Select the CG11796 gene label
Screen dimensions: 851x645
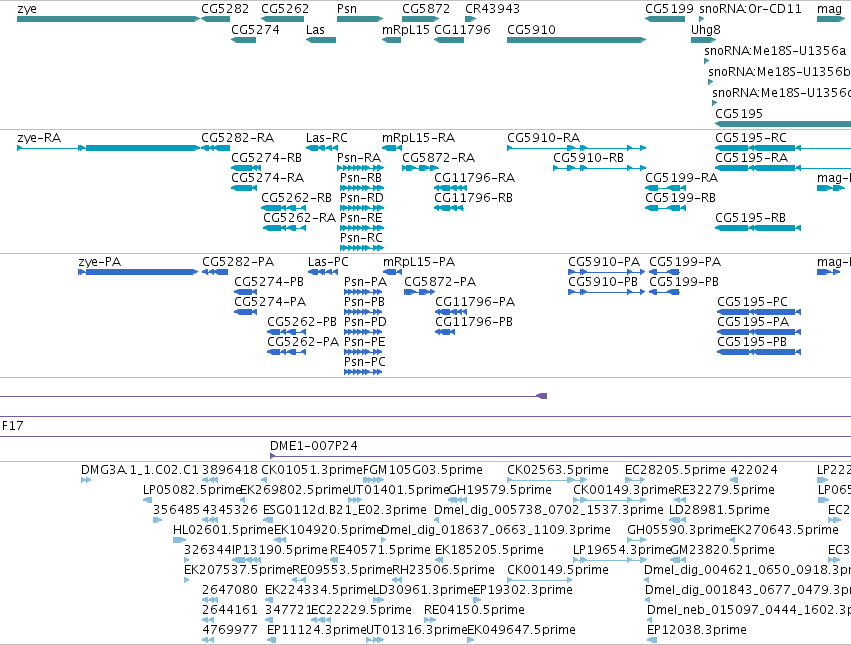coord(462,29)
